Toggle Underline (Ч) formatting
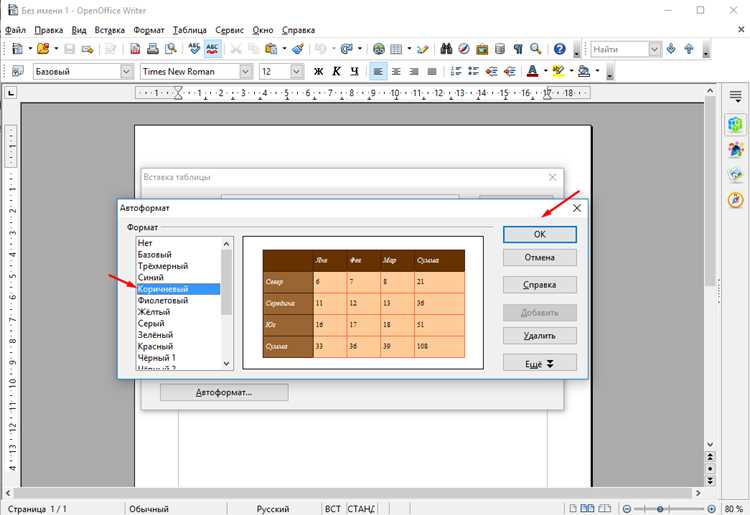This screenshot has height=515, width=750. pos(354,71)
